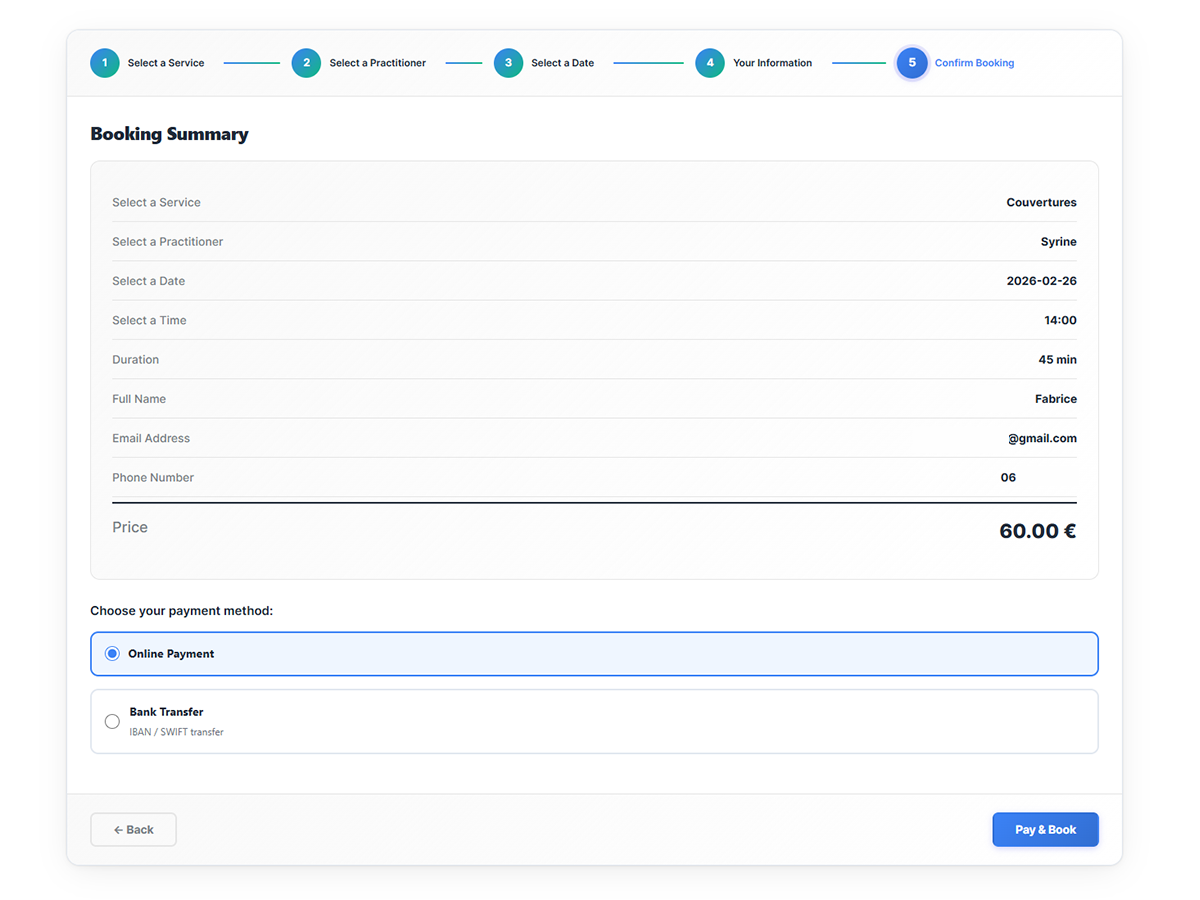This screenshot has width=1200, height=900.
Task: Click the step 4 numbered circle
Action: tap(710, 63)
